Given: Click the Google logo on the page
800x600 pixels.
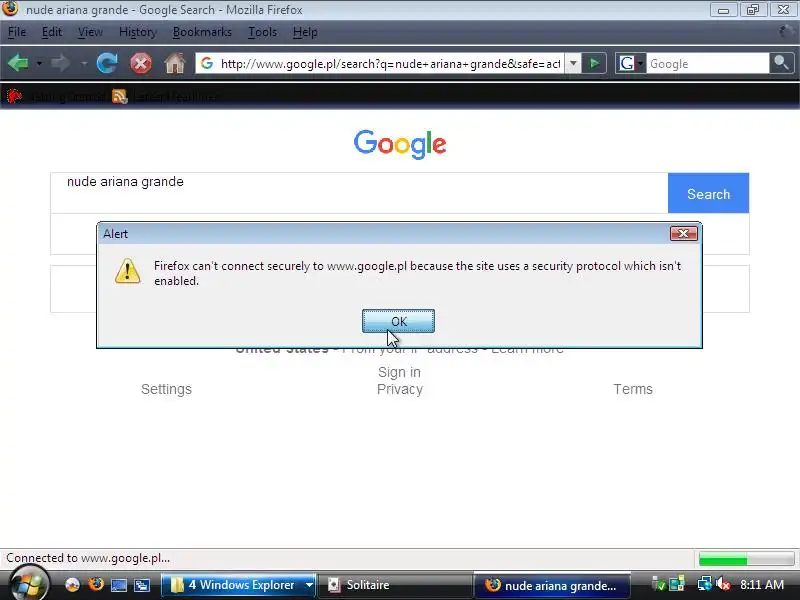Looking at the screenshot, I should pyautogui.click(x=400, y=144).
